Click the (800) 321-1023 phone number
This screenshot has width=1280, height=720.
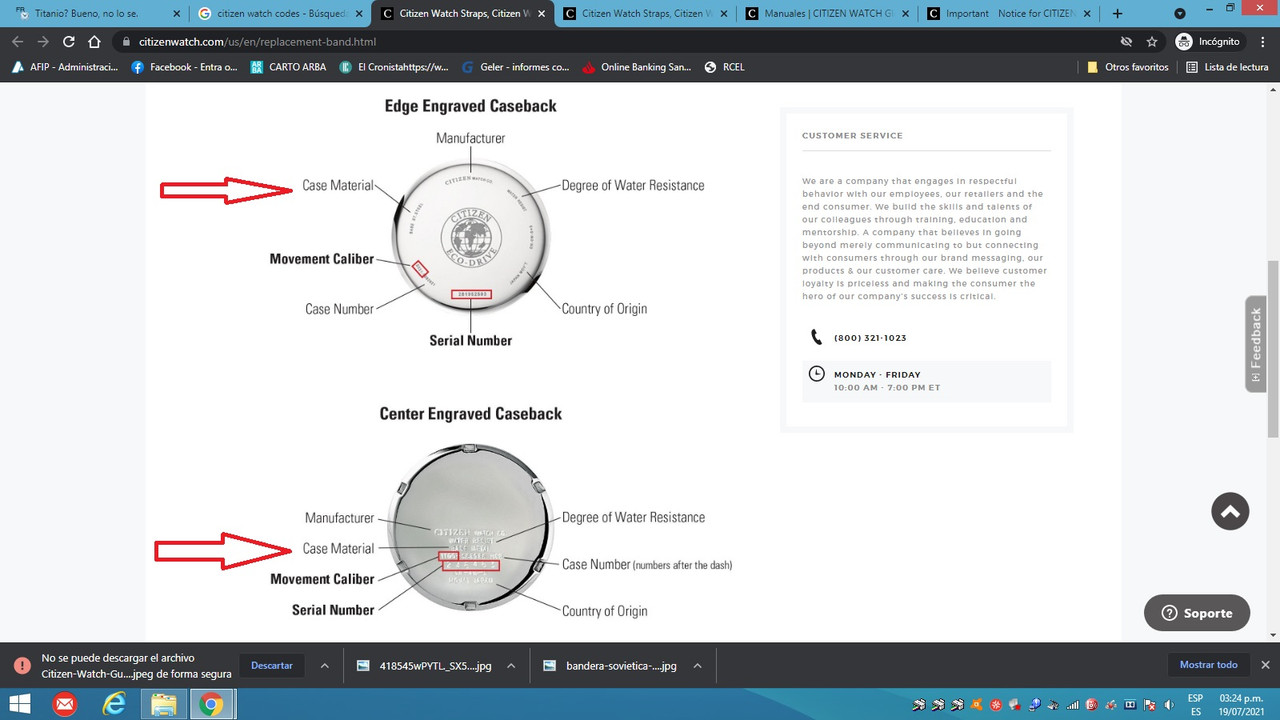(x=870, y=338)
